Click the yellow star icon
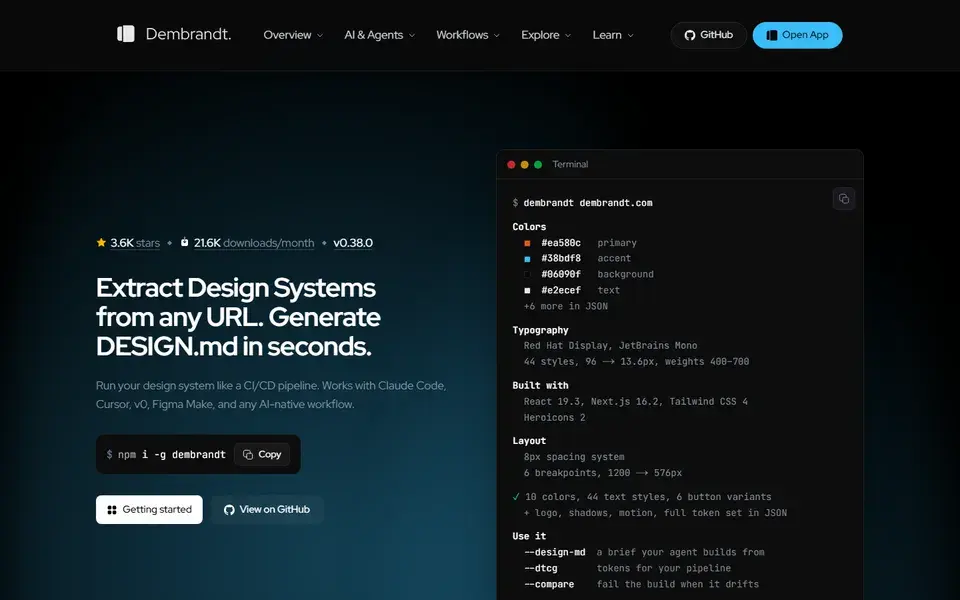This screenshot has width=960, height=600. (x=101, y=242)
